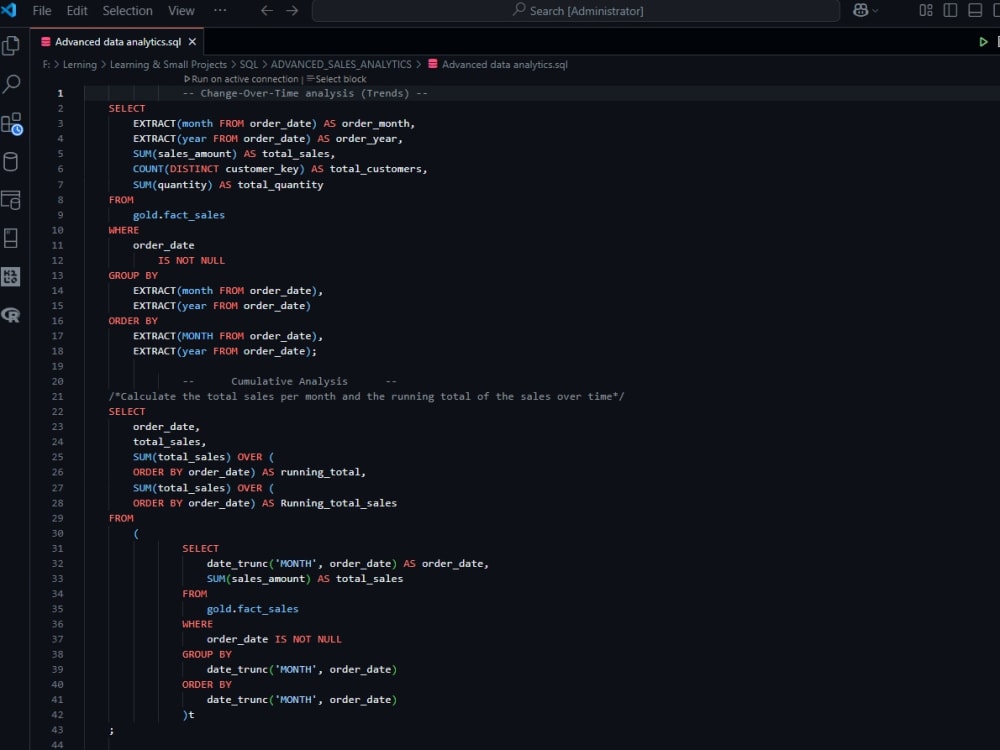Click 'total_customers' alias on line 6
Viewport: 1000px width, 750px height.
[376, 169]
